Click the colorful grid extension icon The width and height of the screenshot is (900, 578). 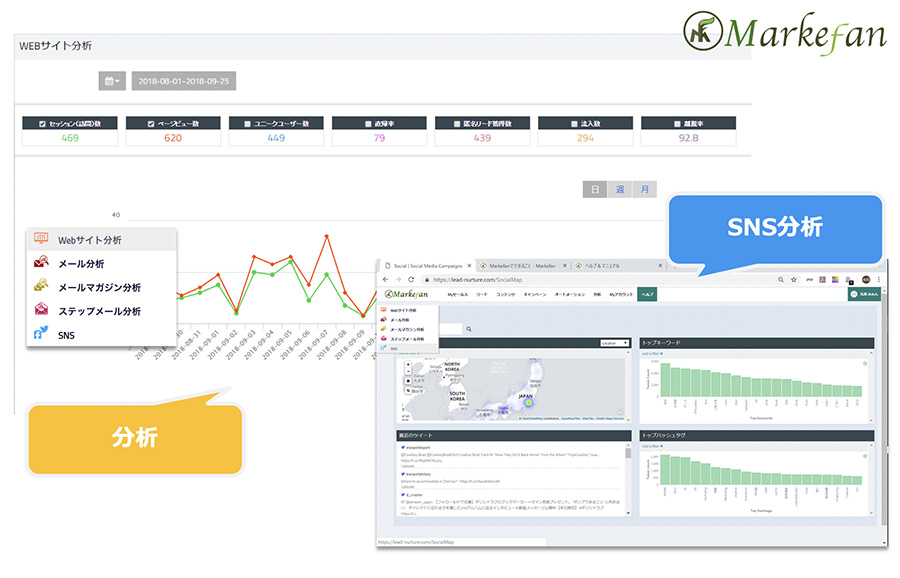coord(835,280)
